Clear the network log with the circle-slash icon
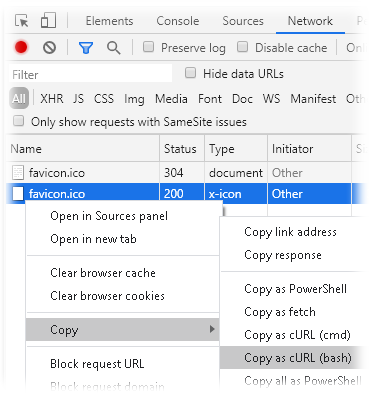369x393 pixels. 49,48
